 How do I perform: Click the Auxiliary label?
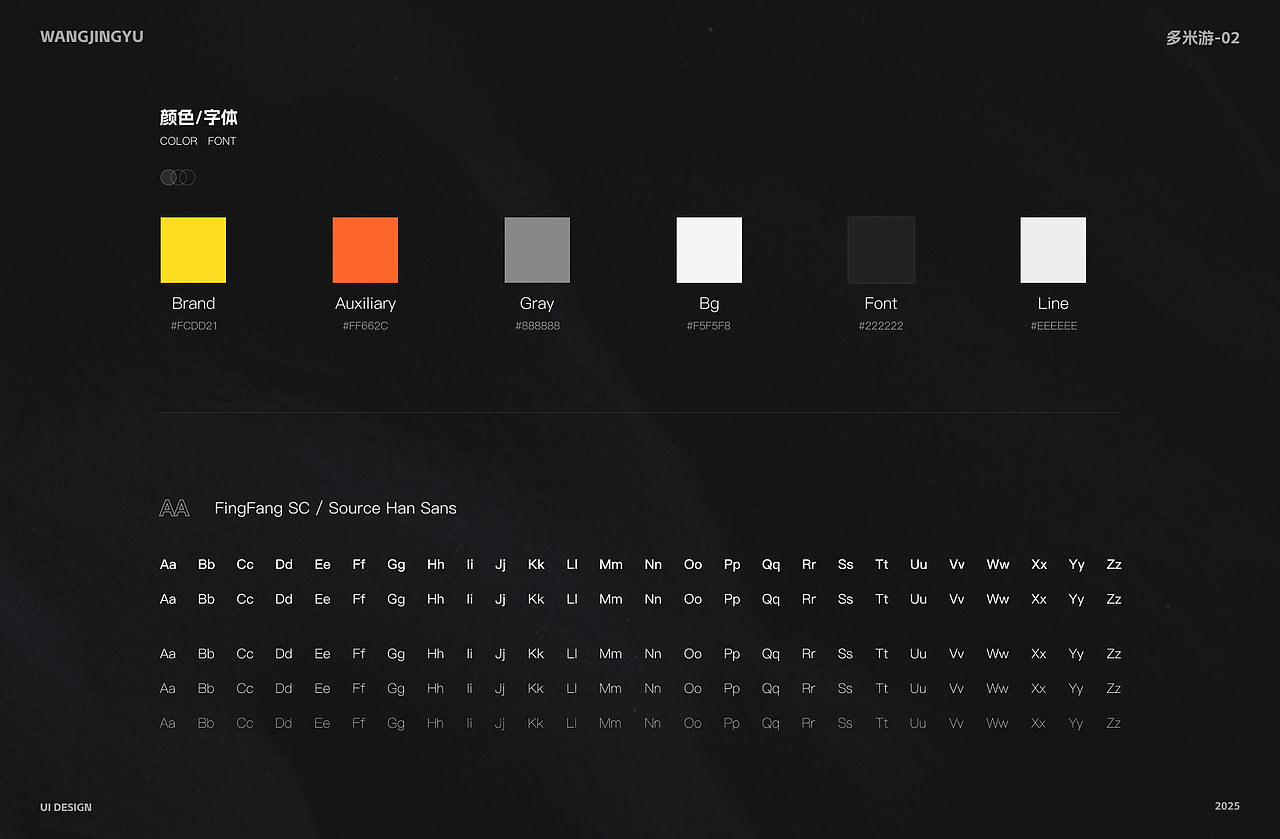(x=365, y=303)
